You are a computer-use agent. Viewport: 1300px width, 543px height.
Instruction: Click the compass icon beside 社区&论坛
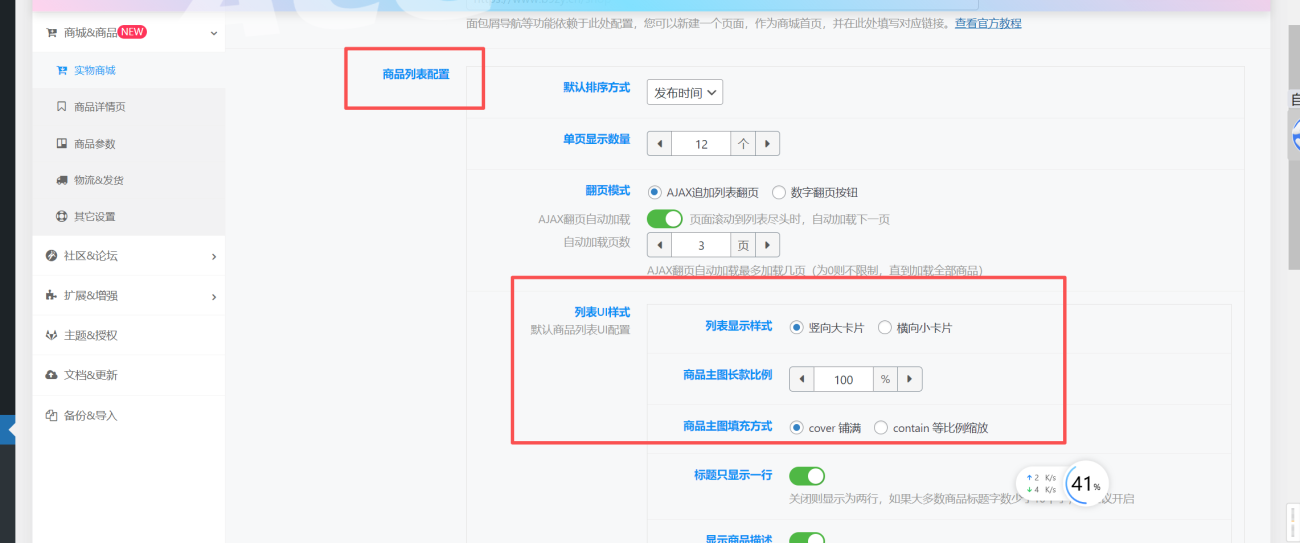pos(52,256)
